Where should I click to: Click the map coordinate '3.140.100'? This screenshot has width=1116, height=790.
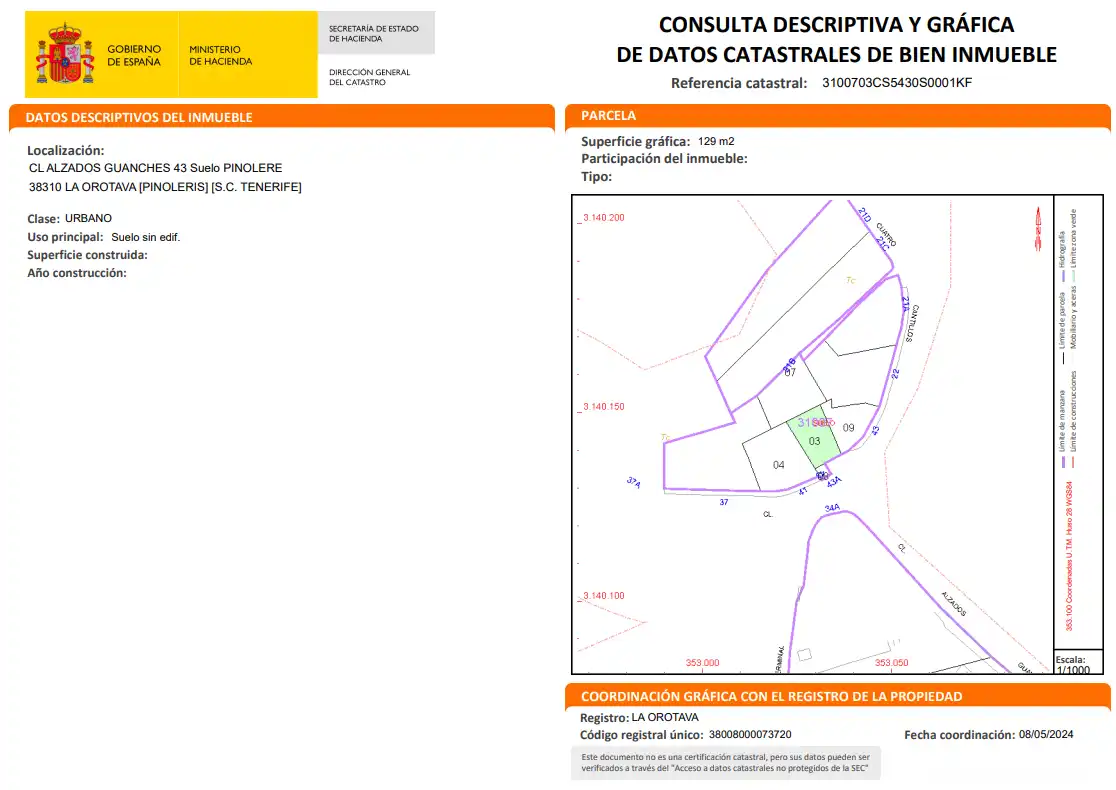click(x=604, y=596)
